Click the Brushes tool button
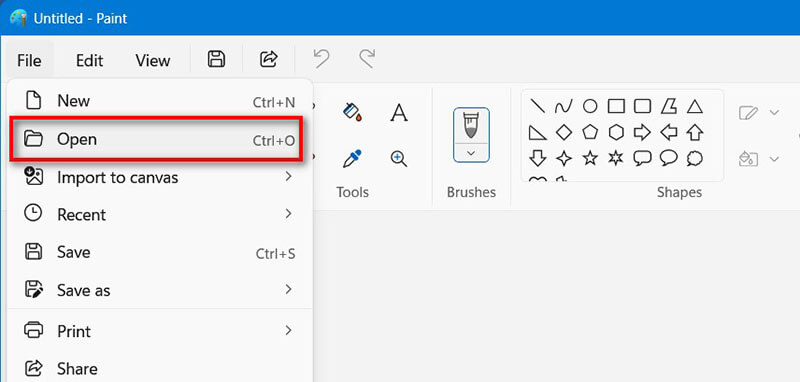 pos(471,125)
